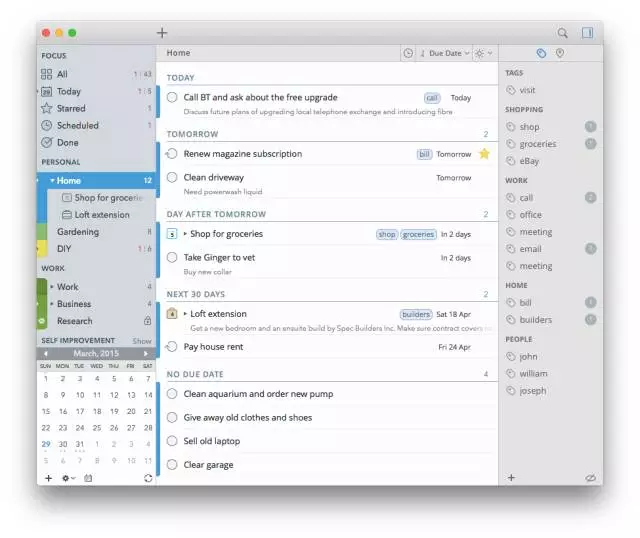640x538 pixels.
Task: Hide tags using the eye icon
Action: (x=590, y=478)
